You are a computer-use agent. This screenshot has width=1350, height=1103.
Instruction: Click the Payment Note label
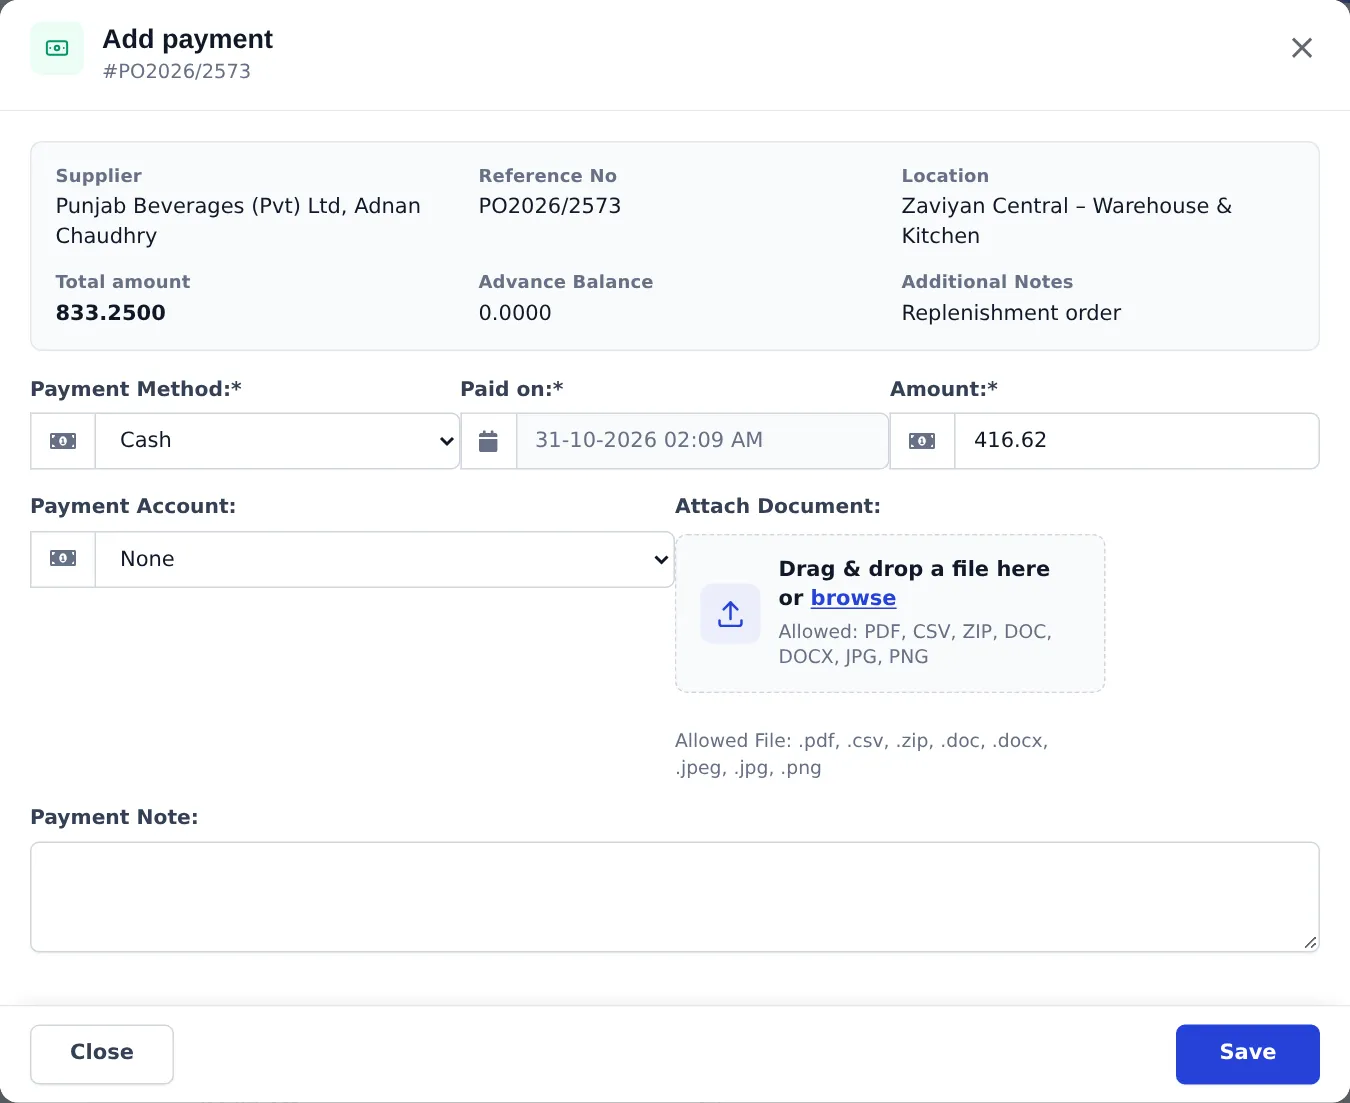[114, 818]
